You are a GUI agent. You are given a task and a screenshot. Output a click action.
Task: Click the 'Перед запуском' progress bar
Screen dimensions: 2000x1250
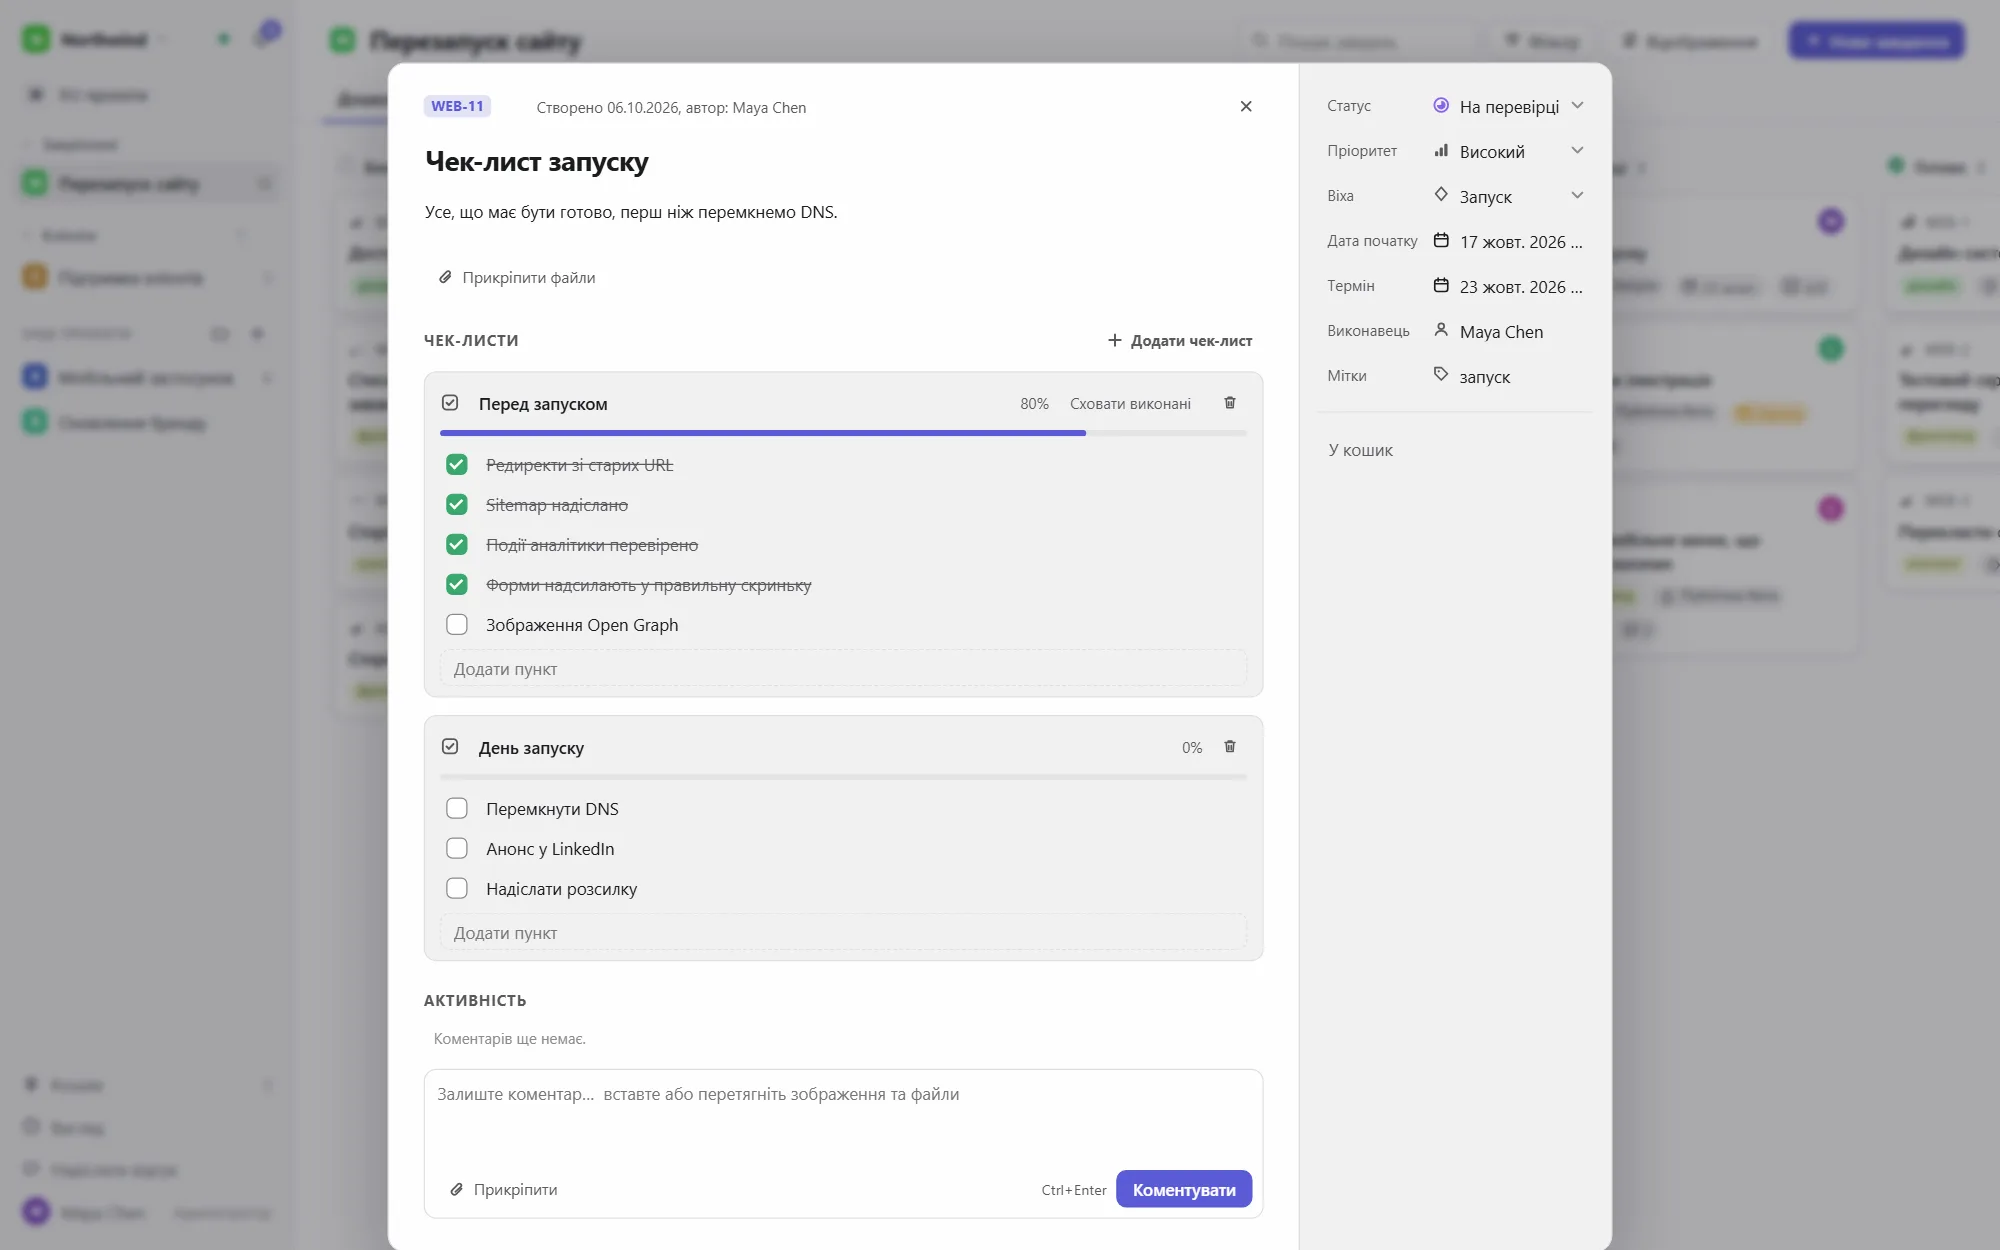(x=843, y=433)
